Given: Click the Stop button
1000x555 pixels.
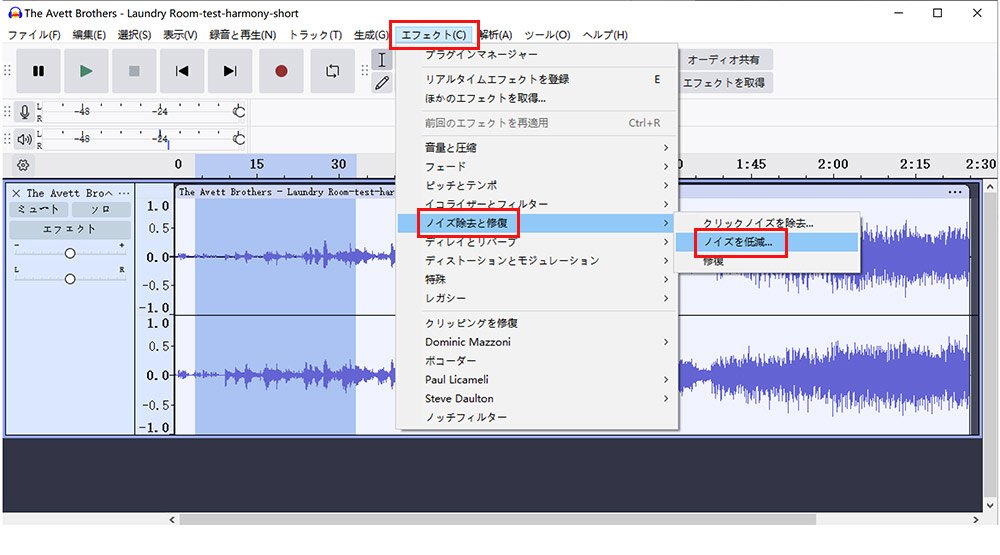Looking at the screenshot, I should [x=134, y=71].
